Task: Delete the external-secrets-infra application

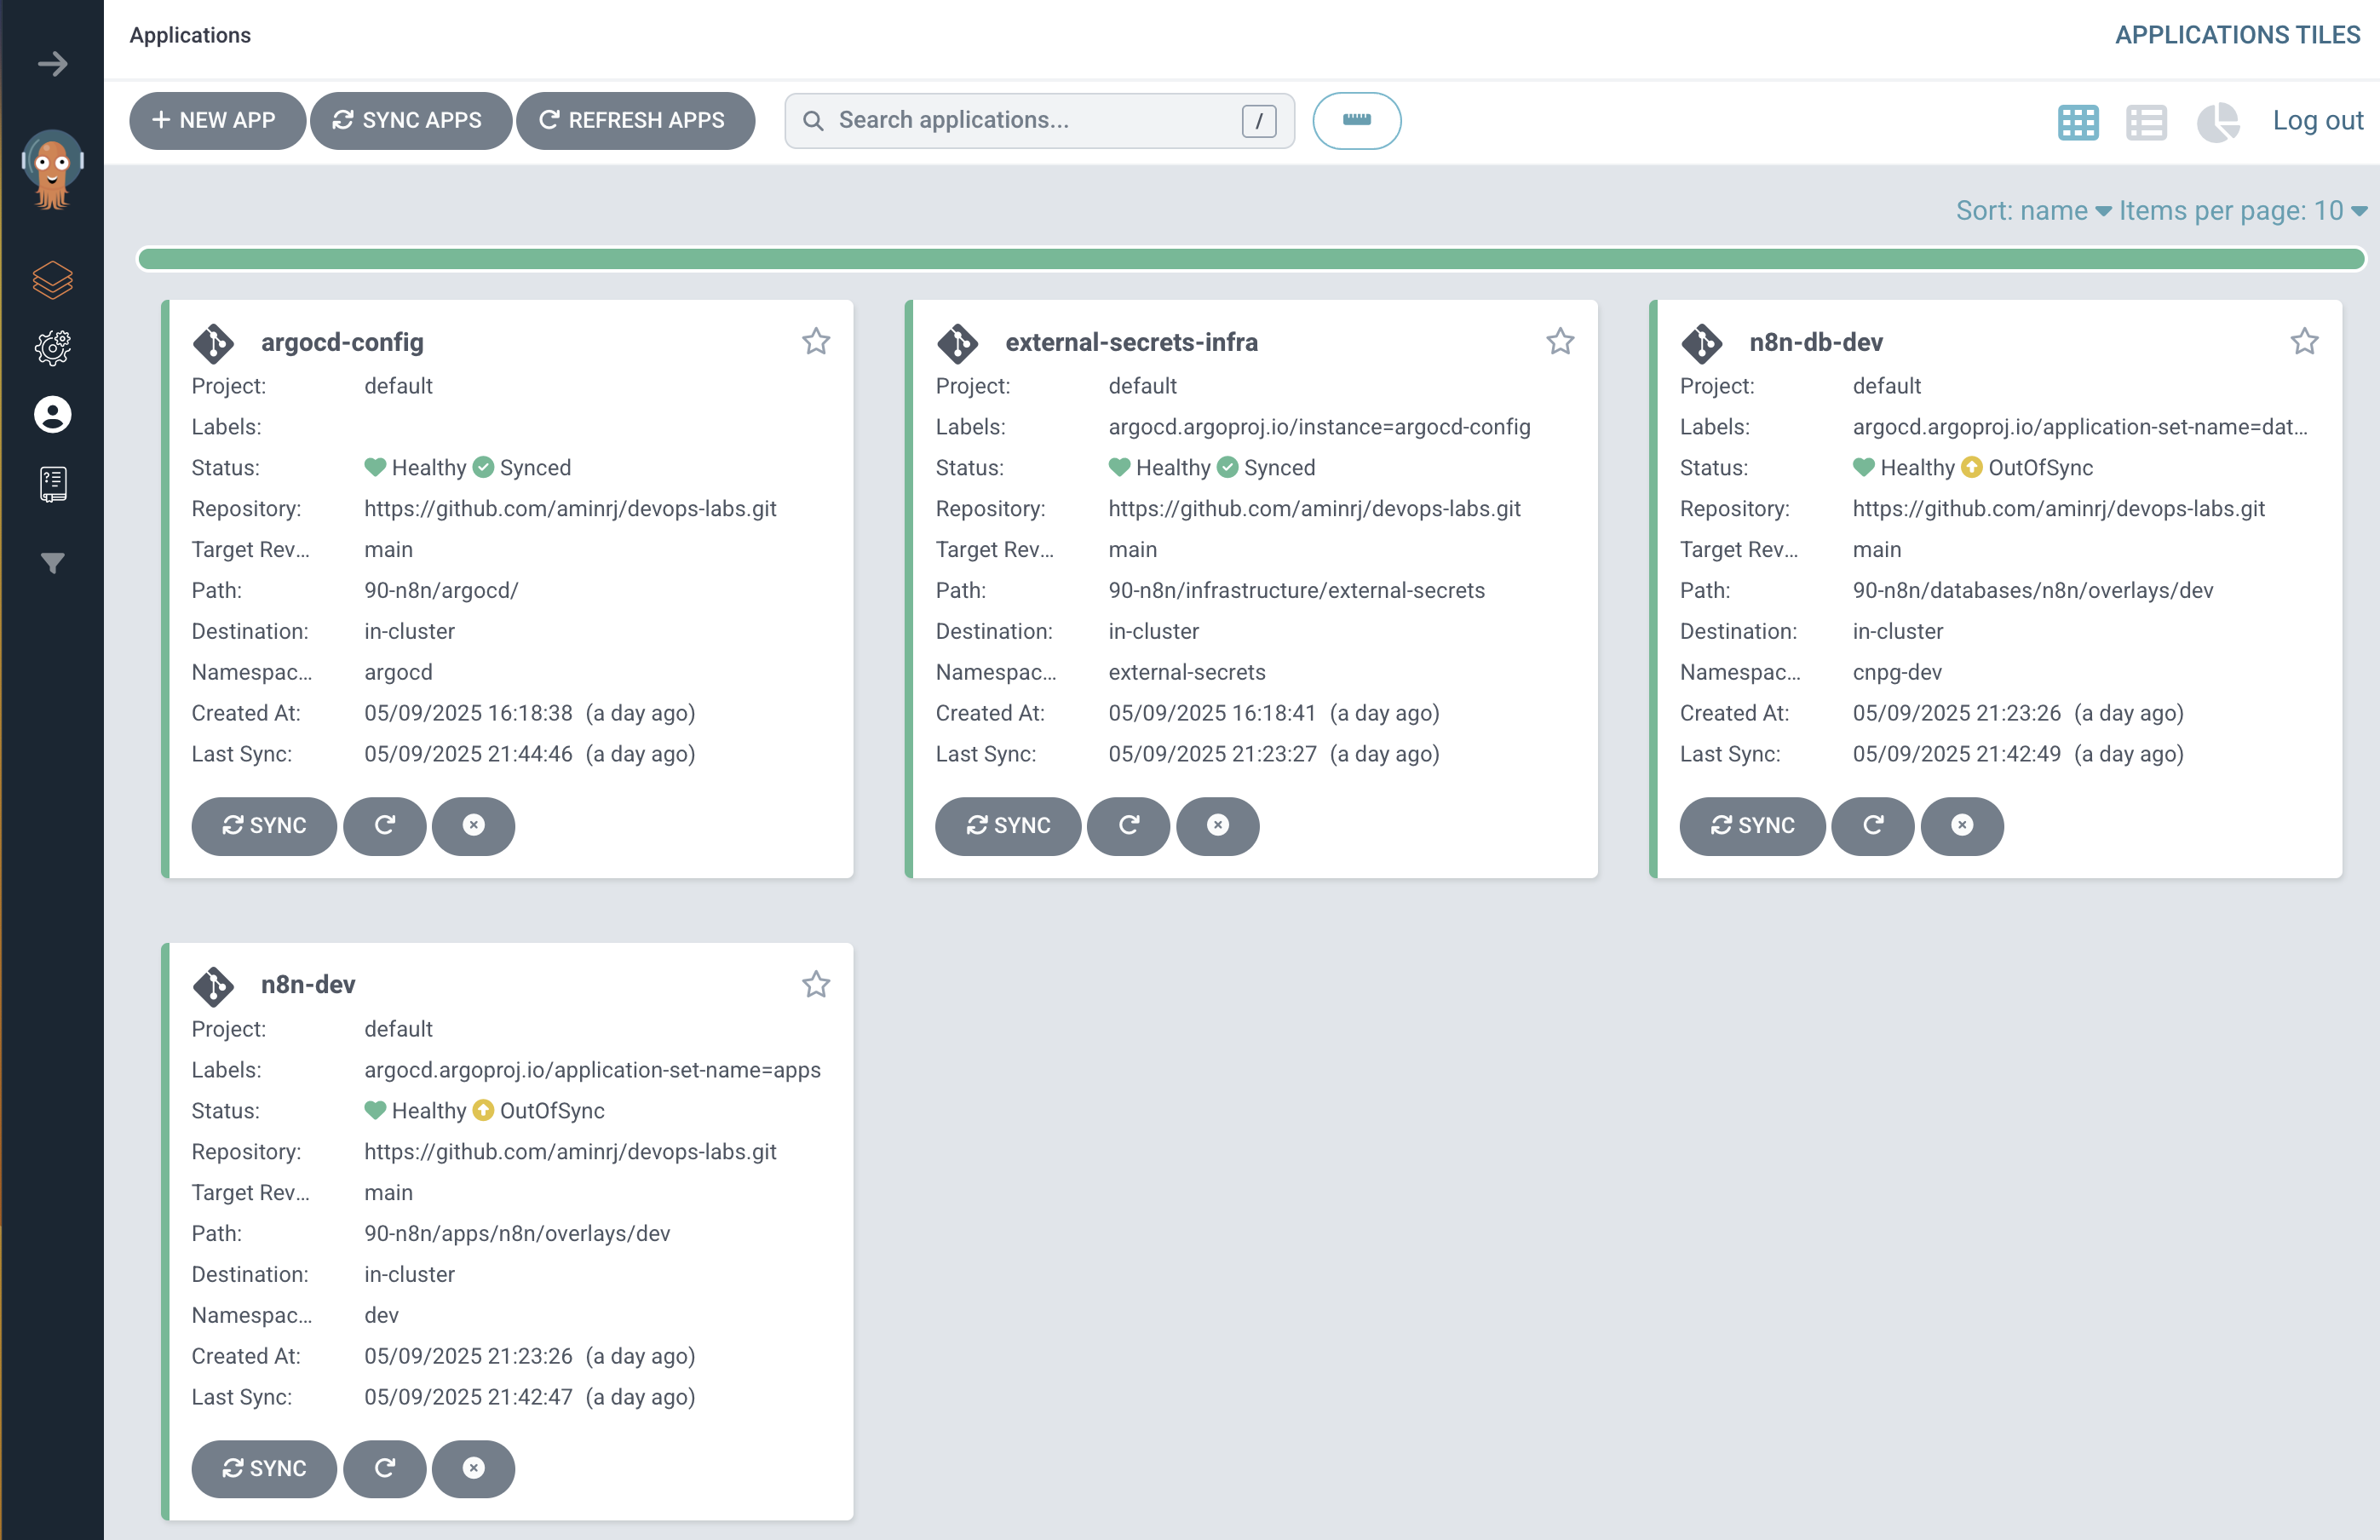Action: (1218, 825)
